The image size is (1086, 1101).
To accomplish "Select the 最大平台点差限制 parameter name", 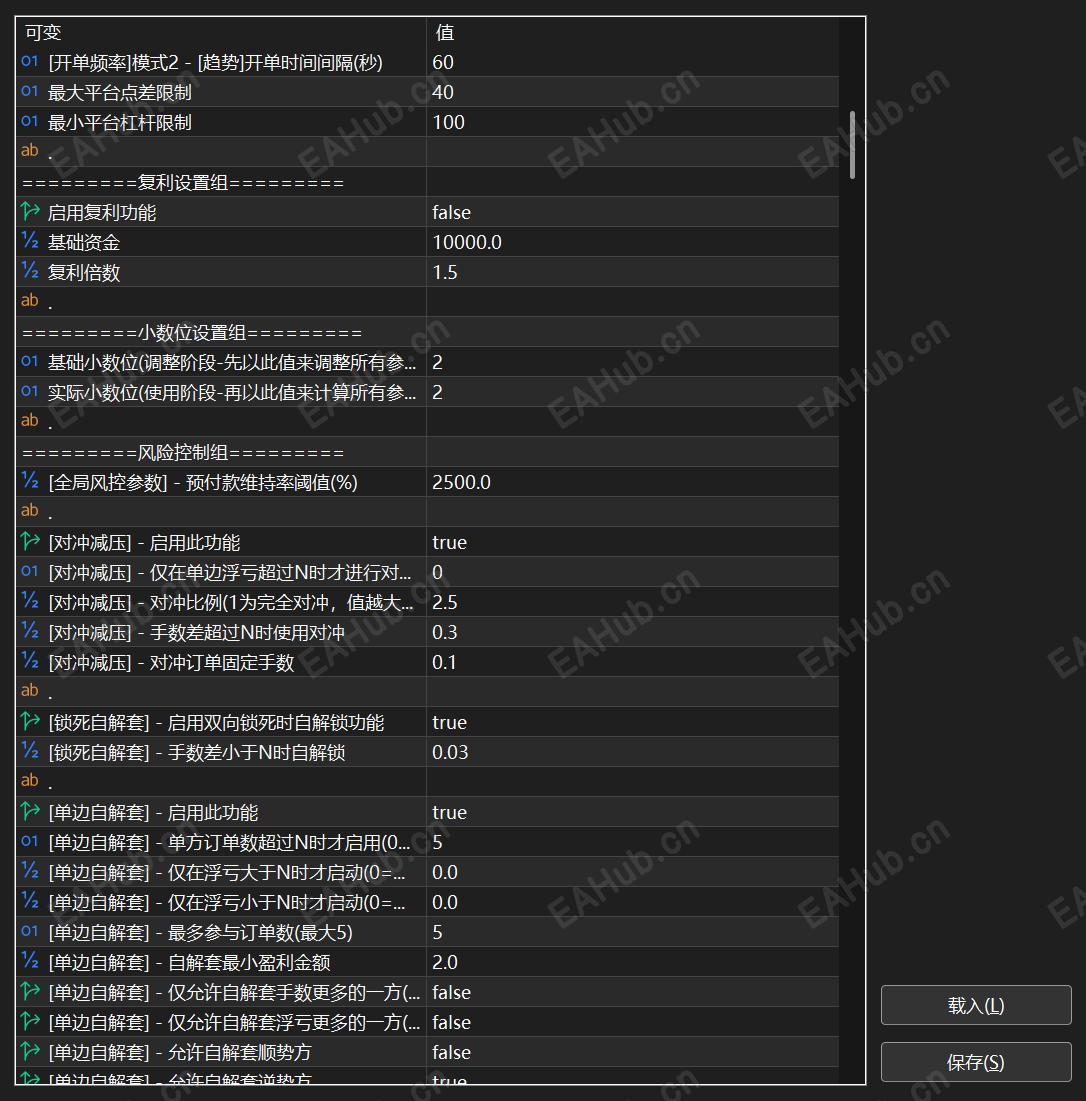I will click(x=119, y=93).
